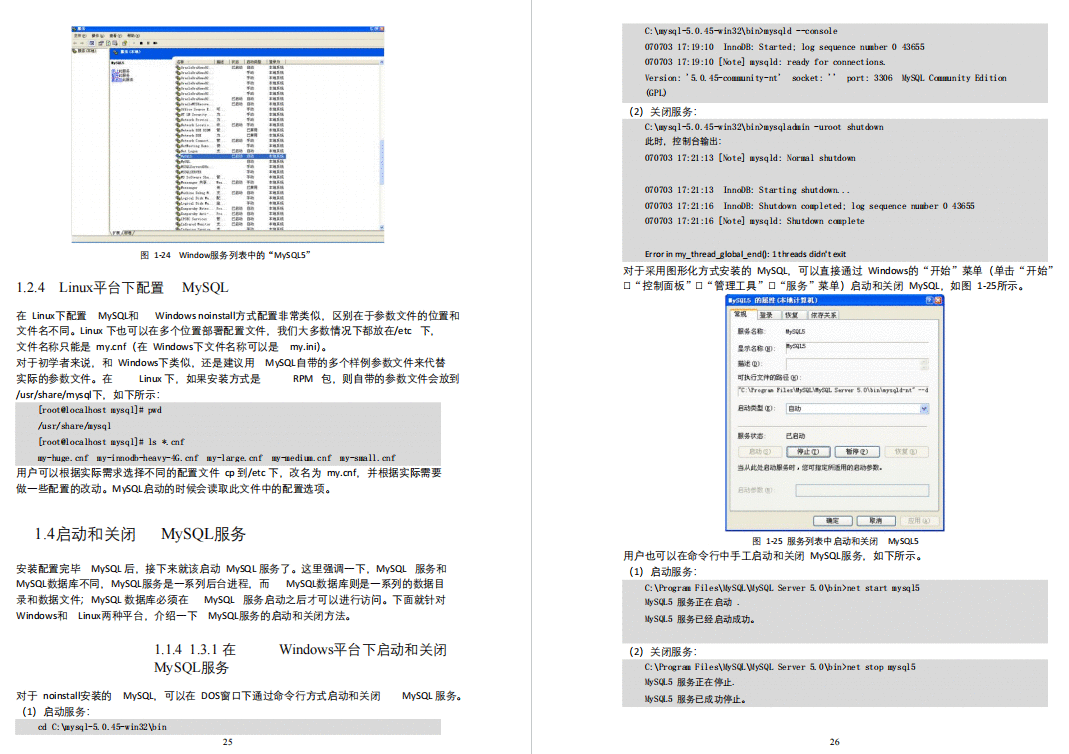The height and width of the screenshot is (754, 1069).
Task: Sort the services list by 名称 column
Action: (x=182, y=62)
